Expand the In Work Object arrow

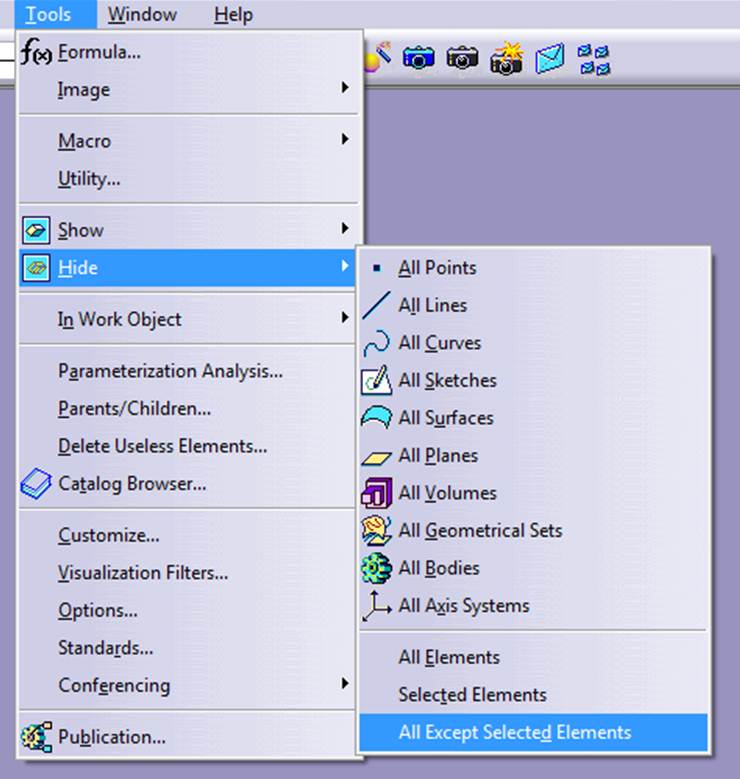tap(345, 318)
